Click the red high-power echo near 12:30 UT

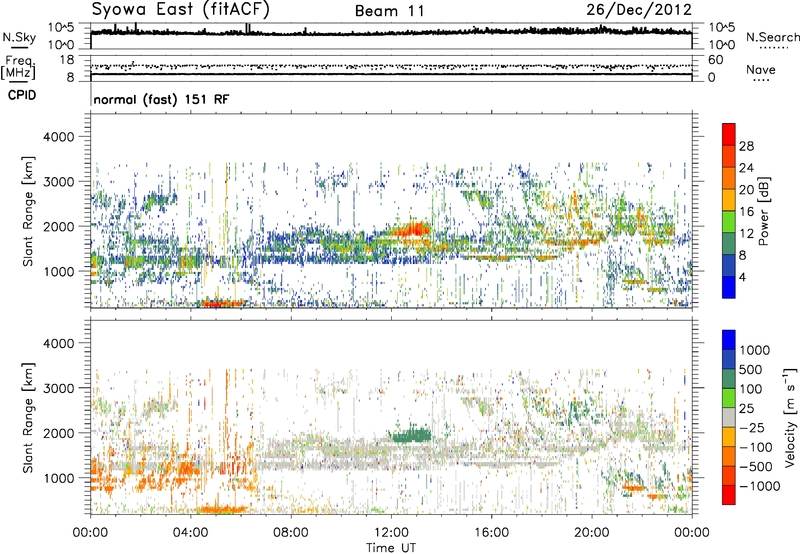tap(413, 229)
